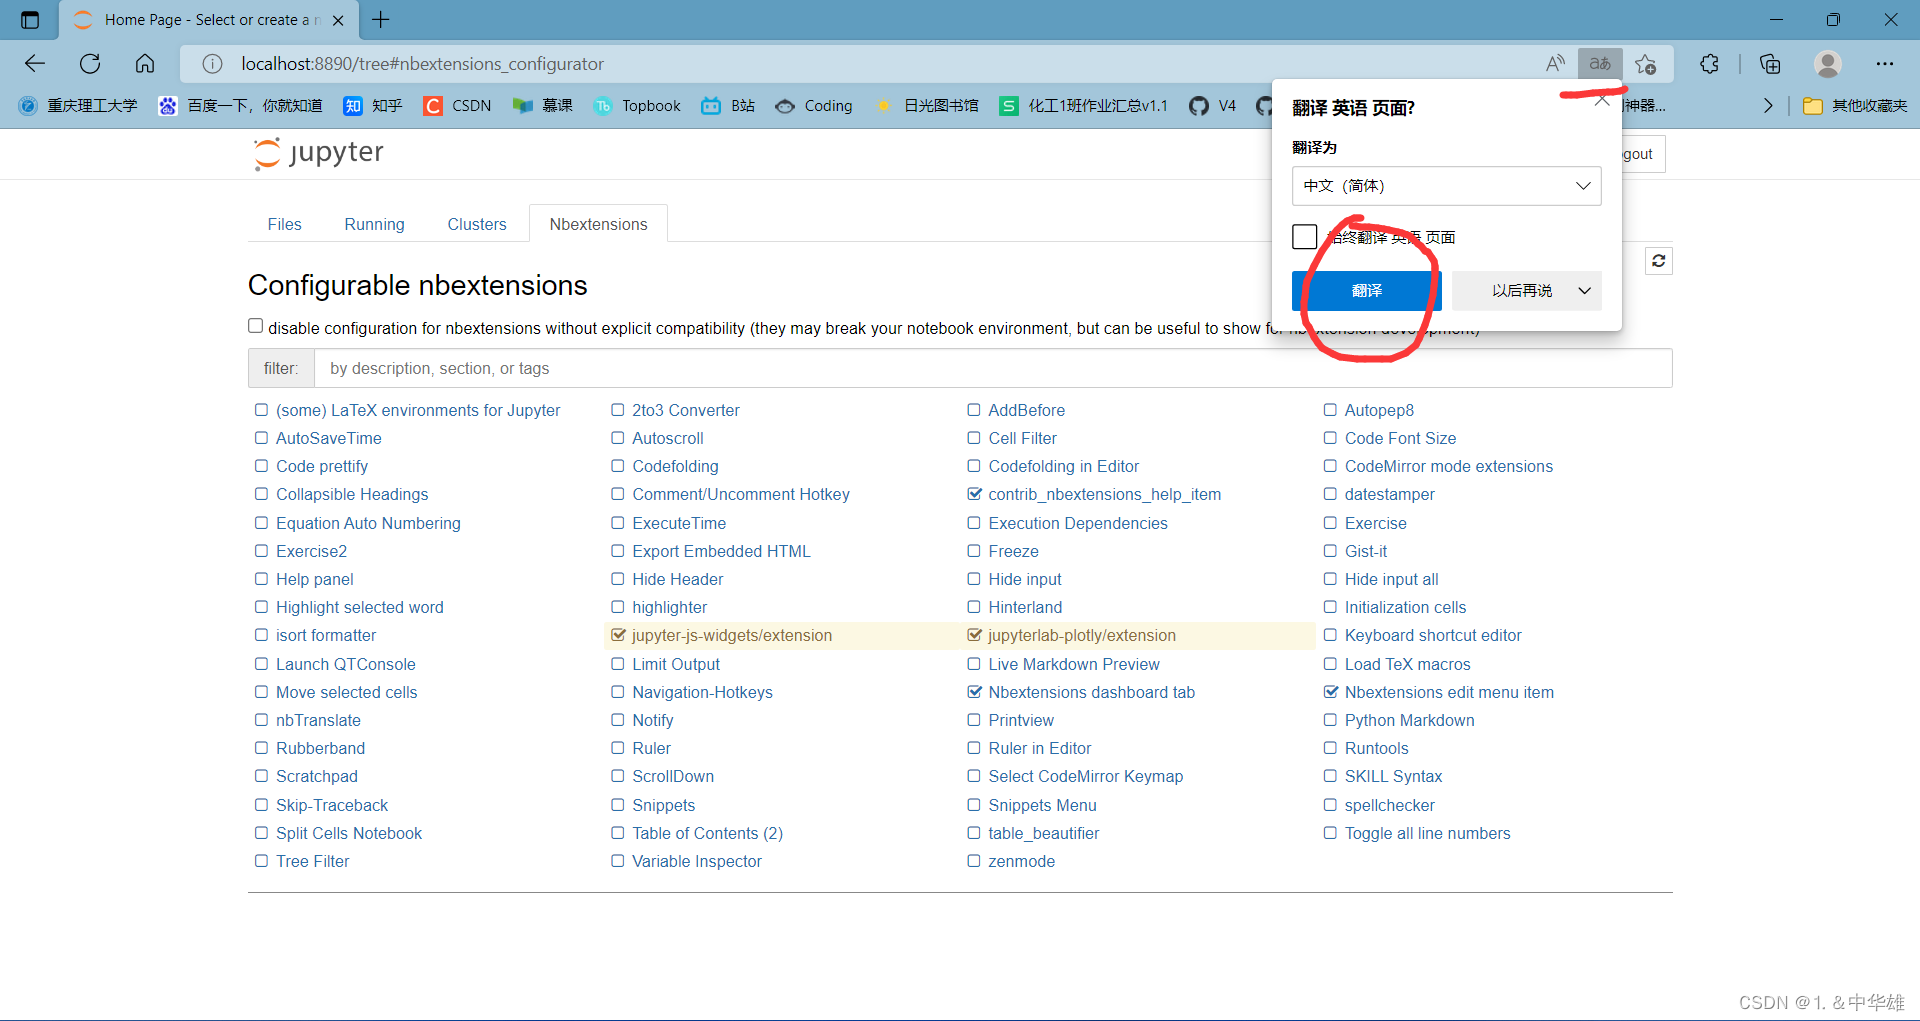The width and height of the screenshot is (1920, 1021).
Task: Open the translate-to language dropdown
Action: click(x=1446, y=186)
